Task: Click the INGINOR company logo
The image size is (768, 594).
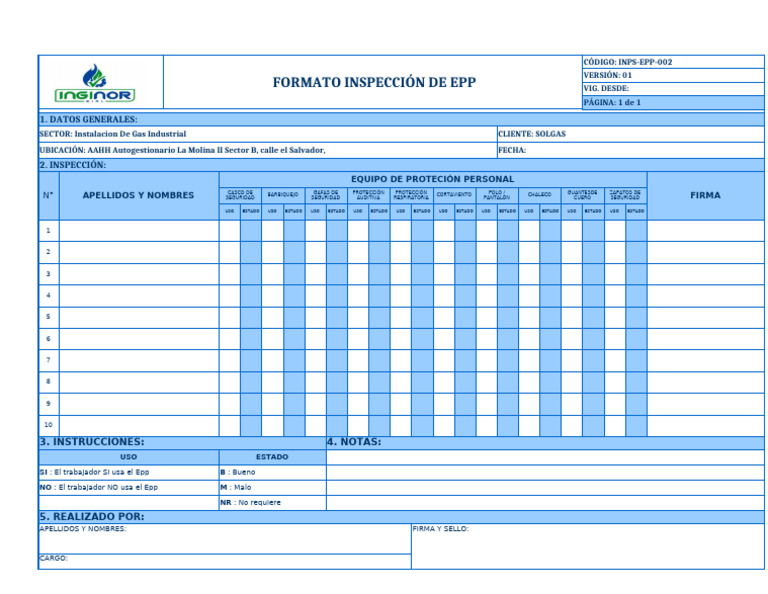Action: pos(95,83)
